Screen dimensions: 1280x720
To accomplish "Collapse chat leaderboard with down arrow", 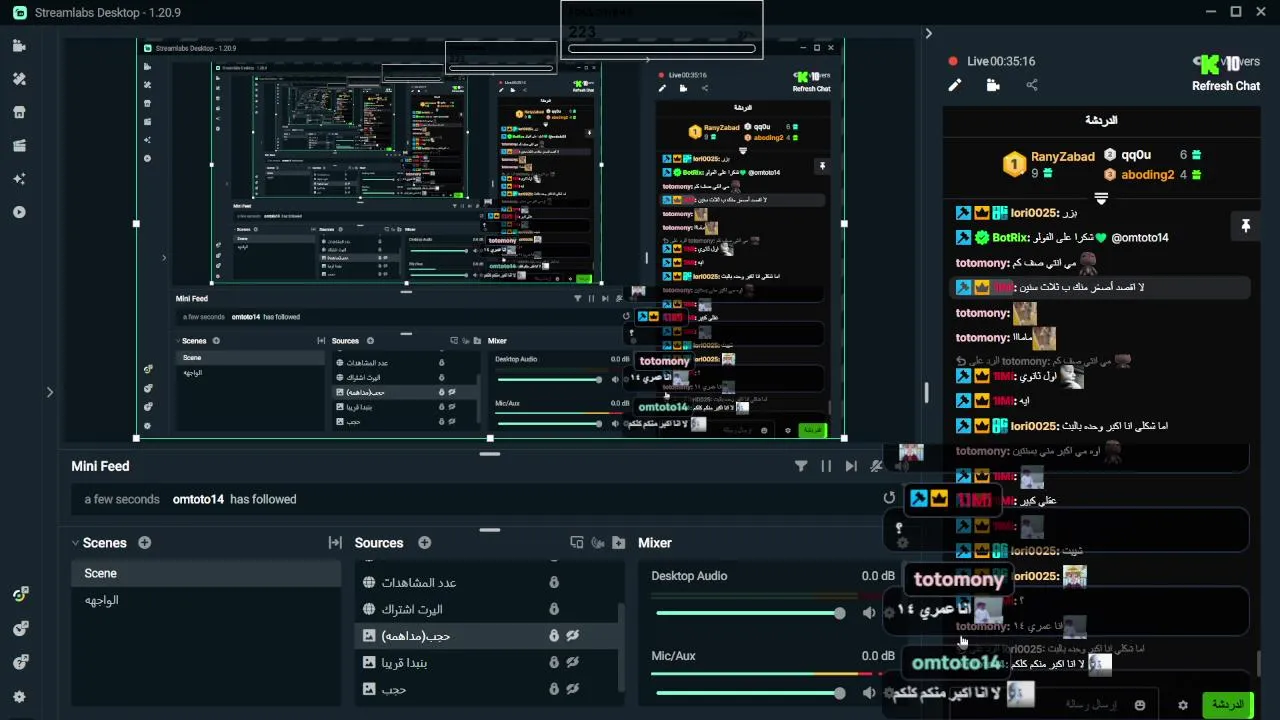I will [x=1101, y=199].
